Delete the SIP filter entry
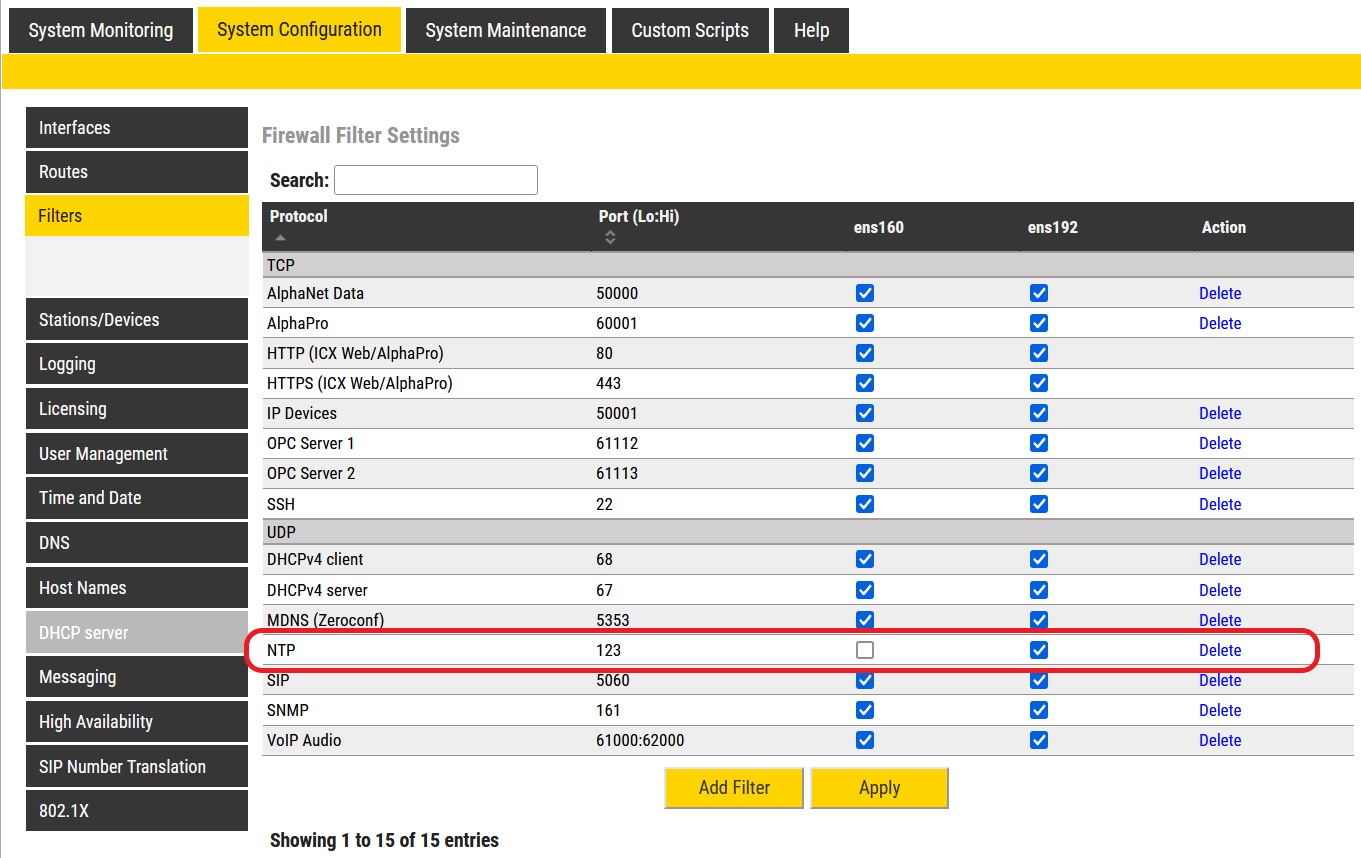1361x858 pixels. point(1219,680)
